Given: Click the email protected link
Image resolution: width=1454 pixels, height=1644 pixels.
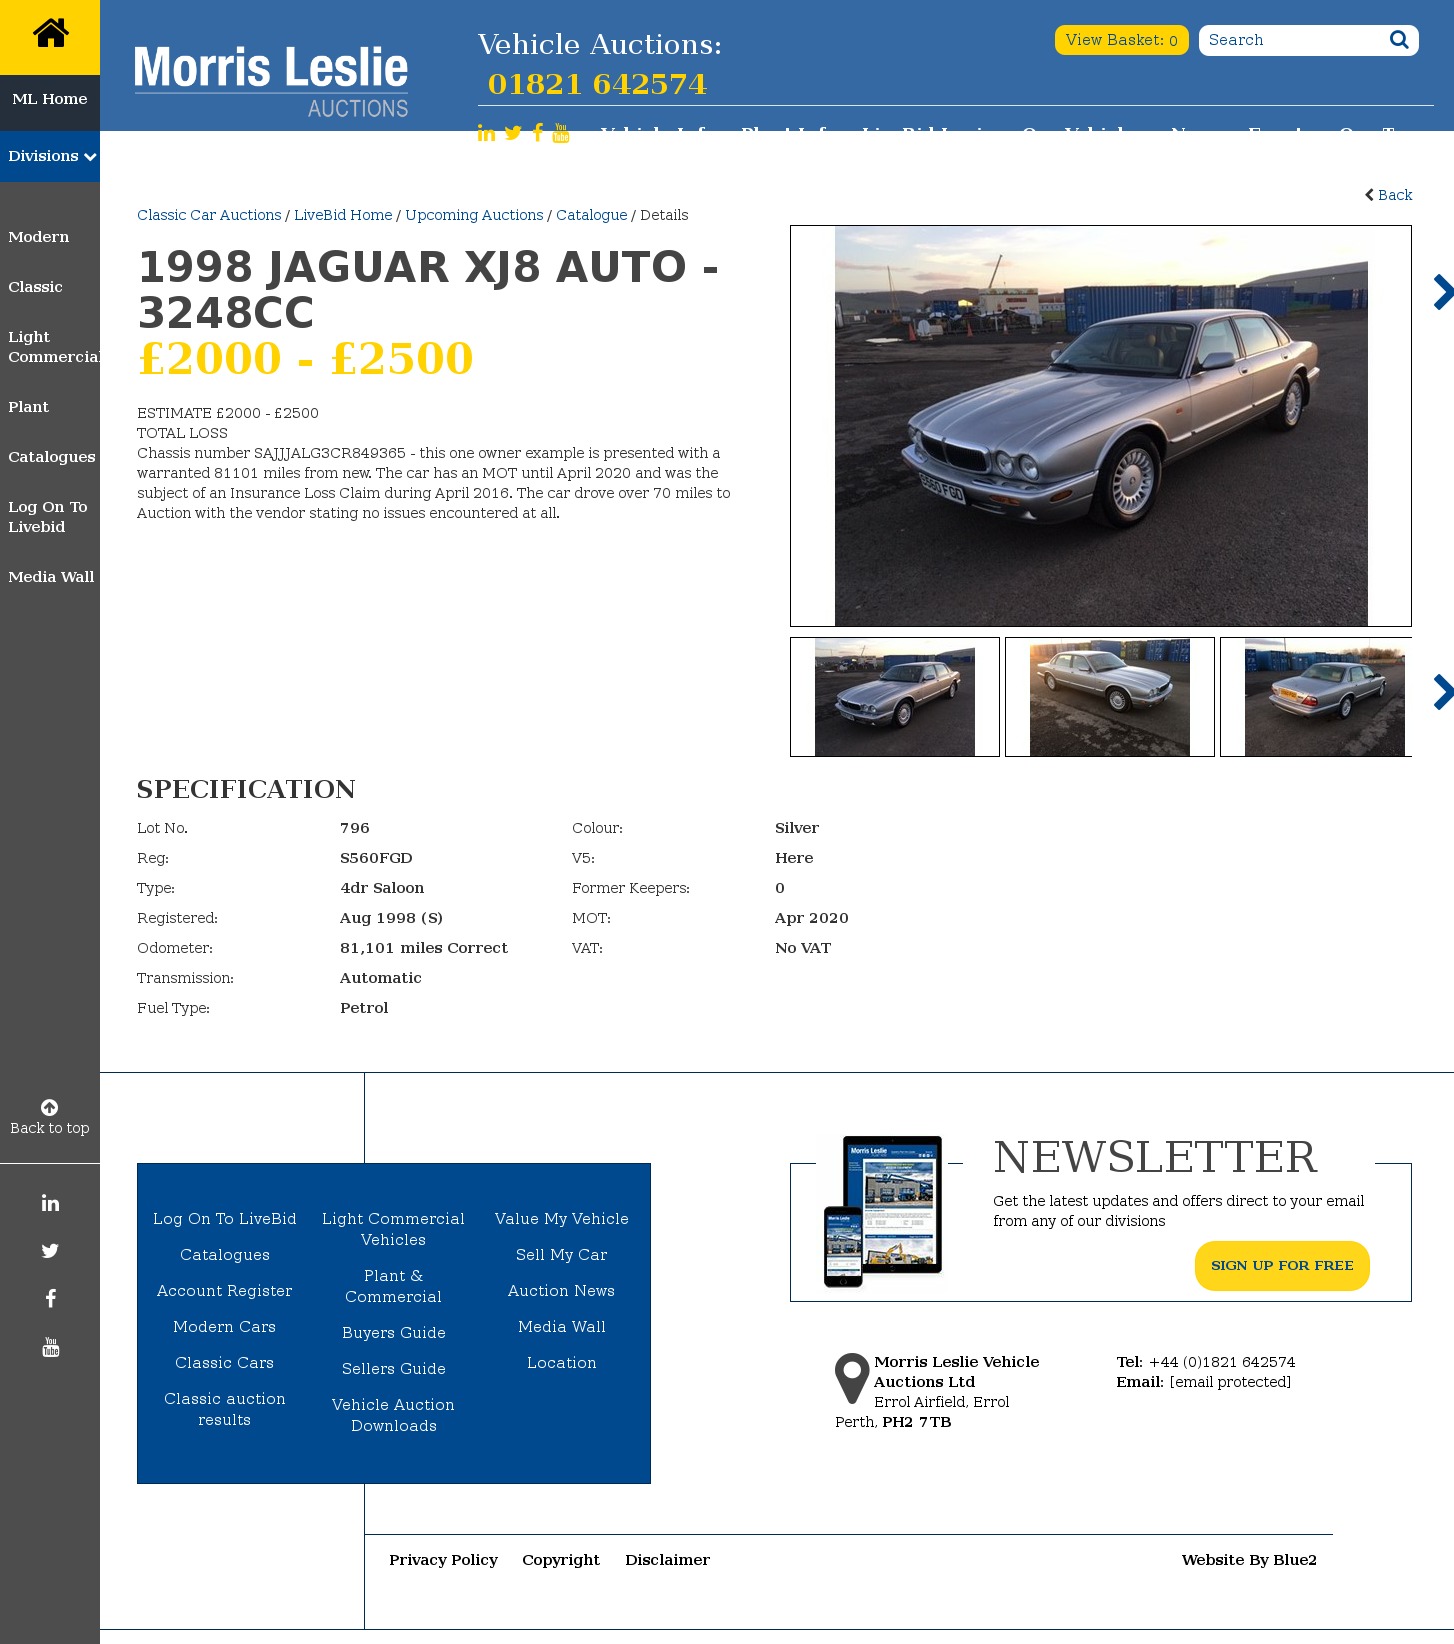Looking at the screenshot, I should (1230, 1382).
